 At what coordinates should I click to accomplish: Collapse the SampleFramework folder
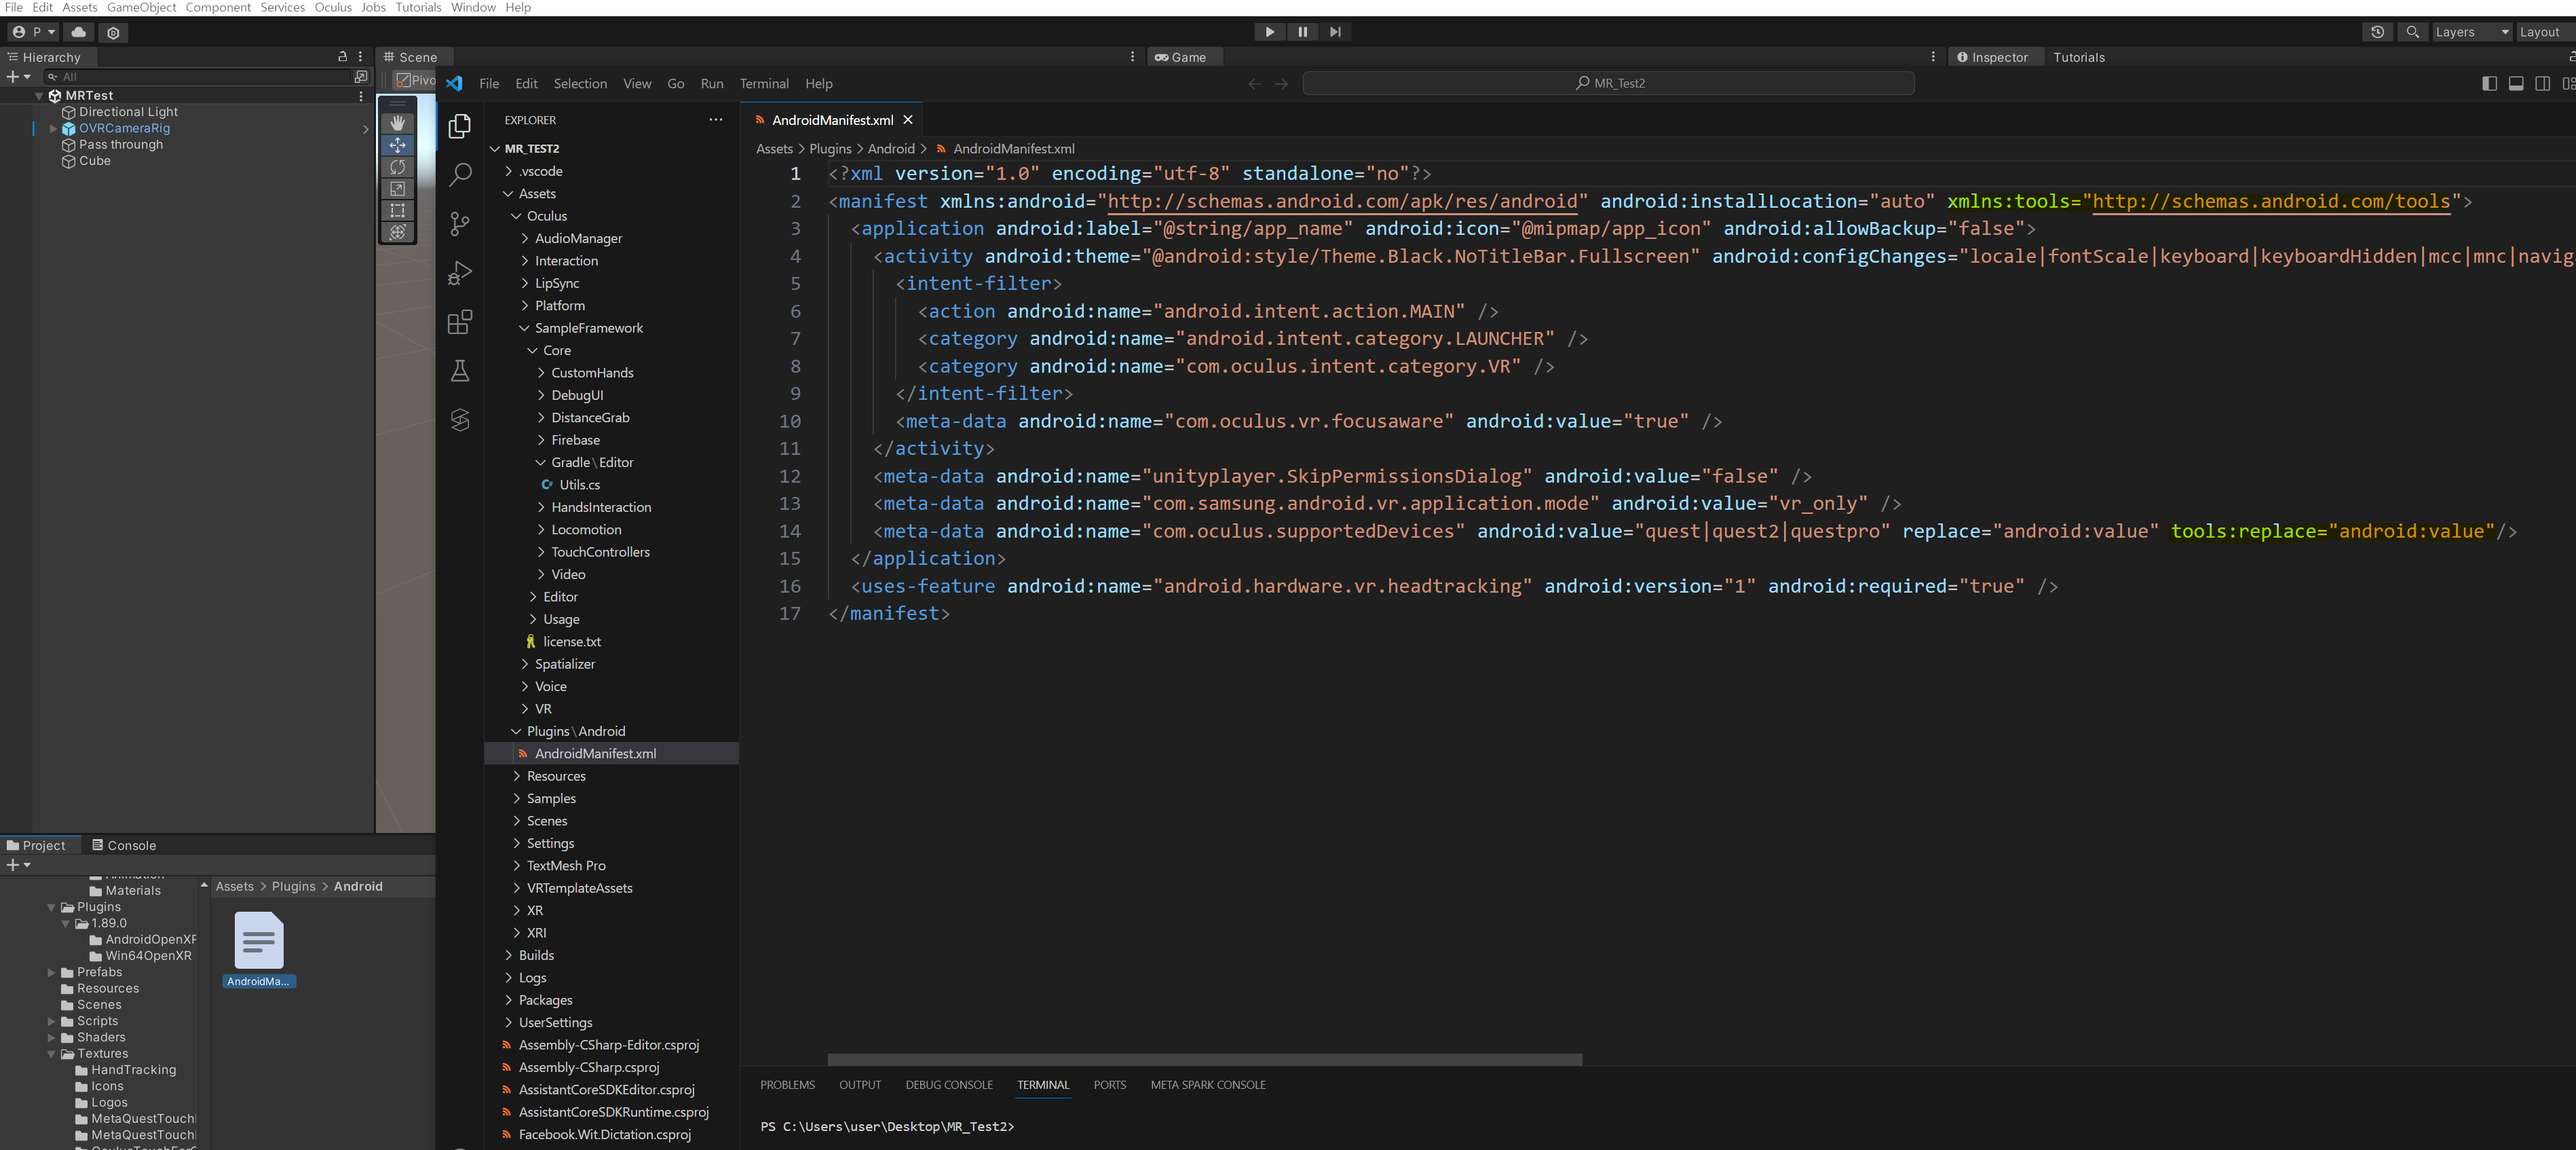tap(524, 328)
